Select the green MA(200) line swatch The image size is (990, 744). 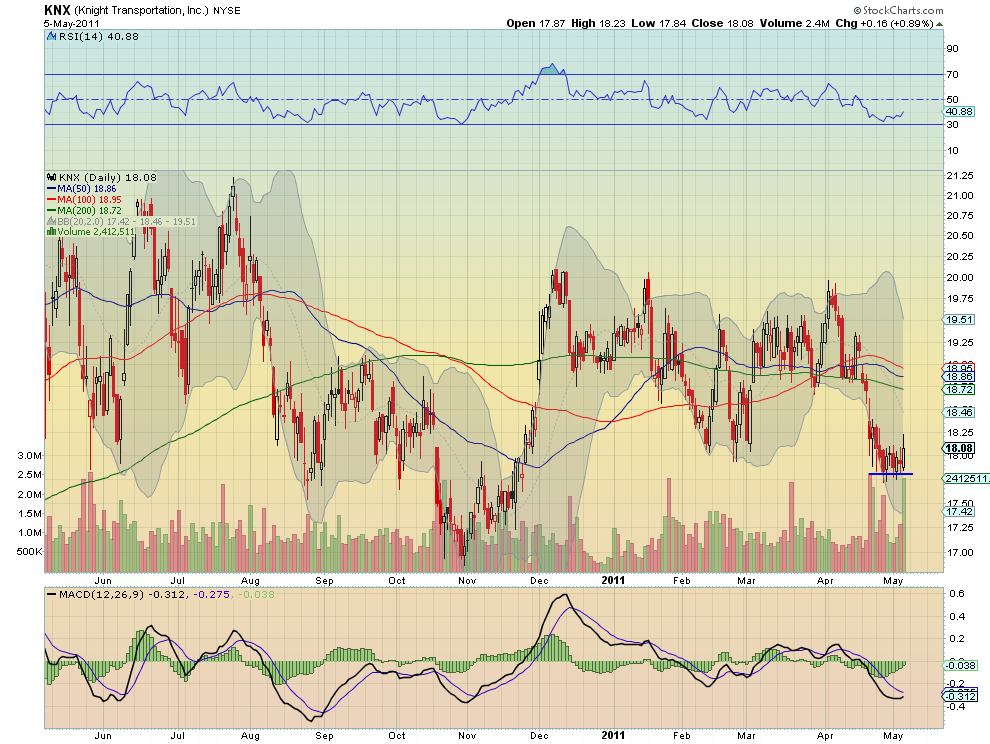click(x=52, y=210)
